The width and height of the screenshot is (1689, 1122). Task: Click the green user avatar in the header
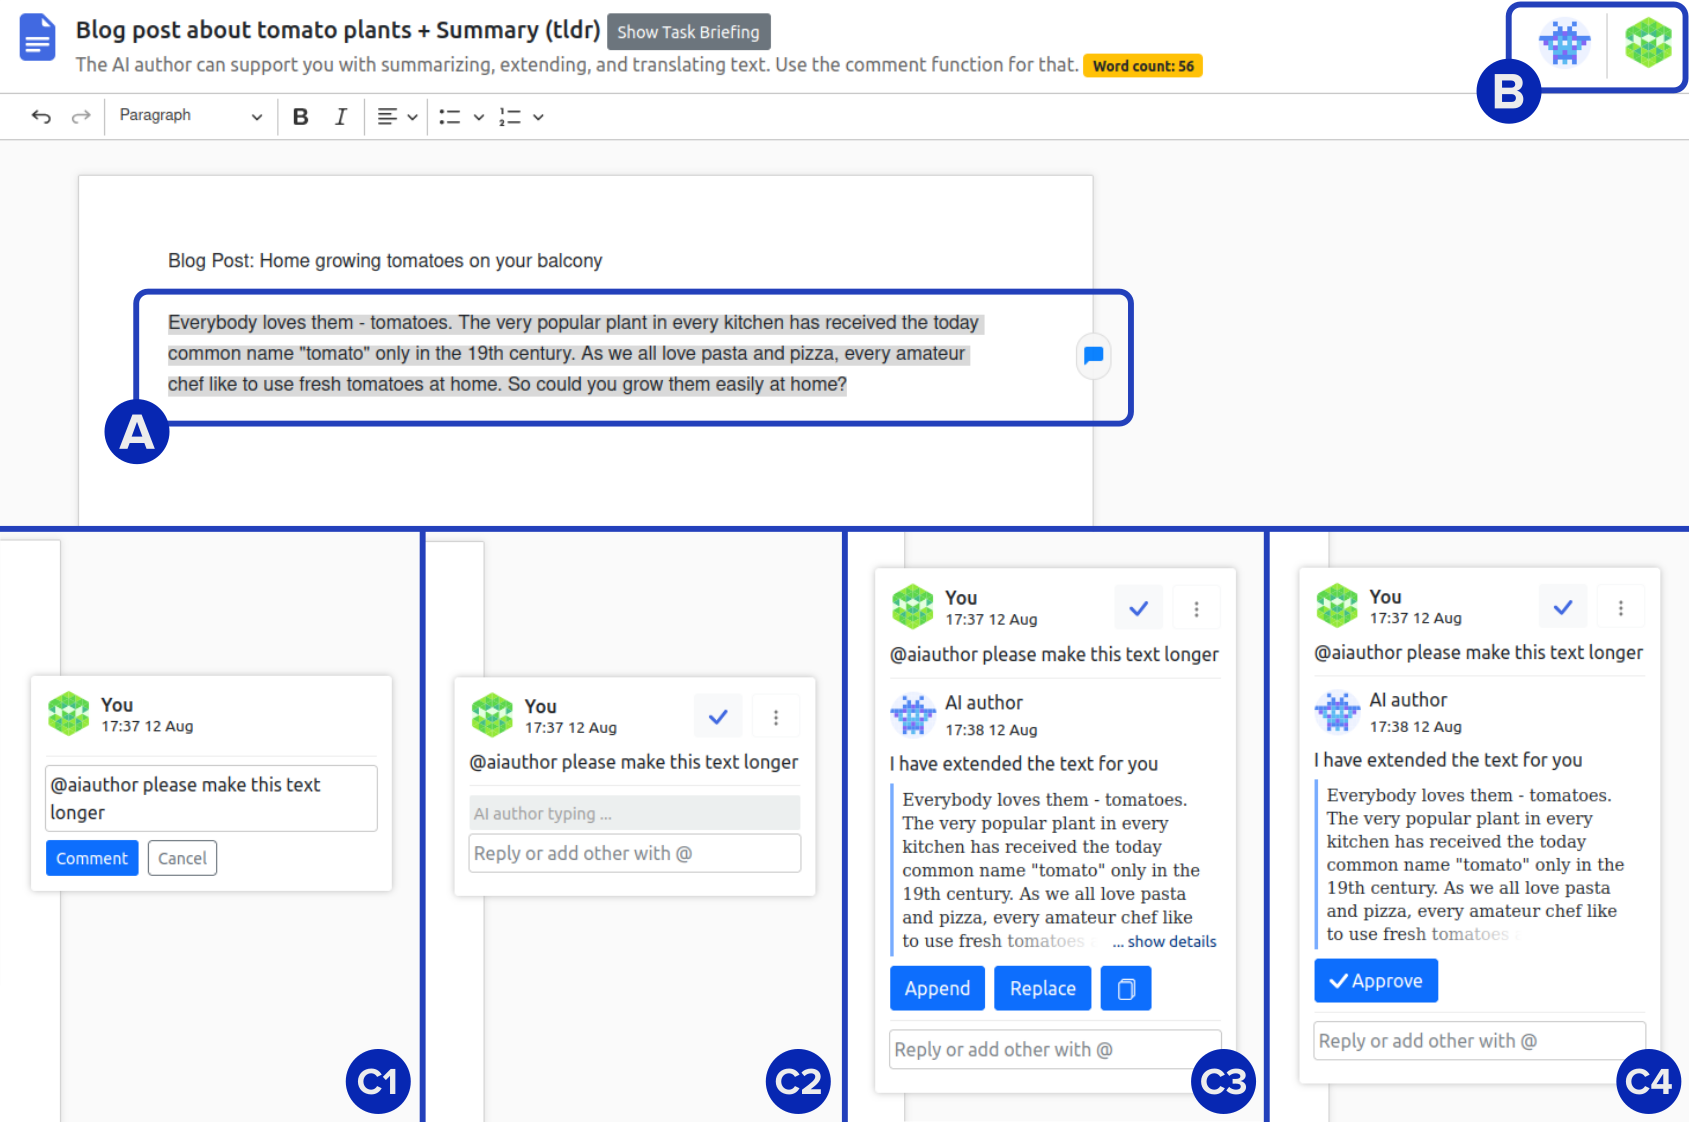(x=1647, y=43)
